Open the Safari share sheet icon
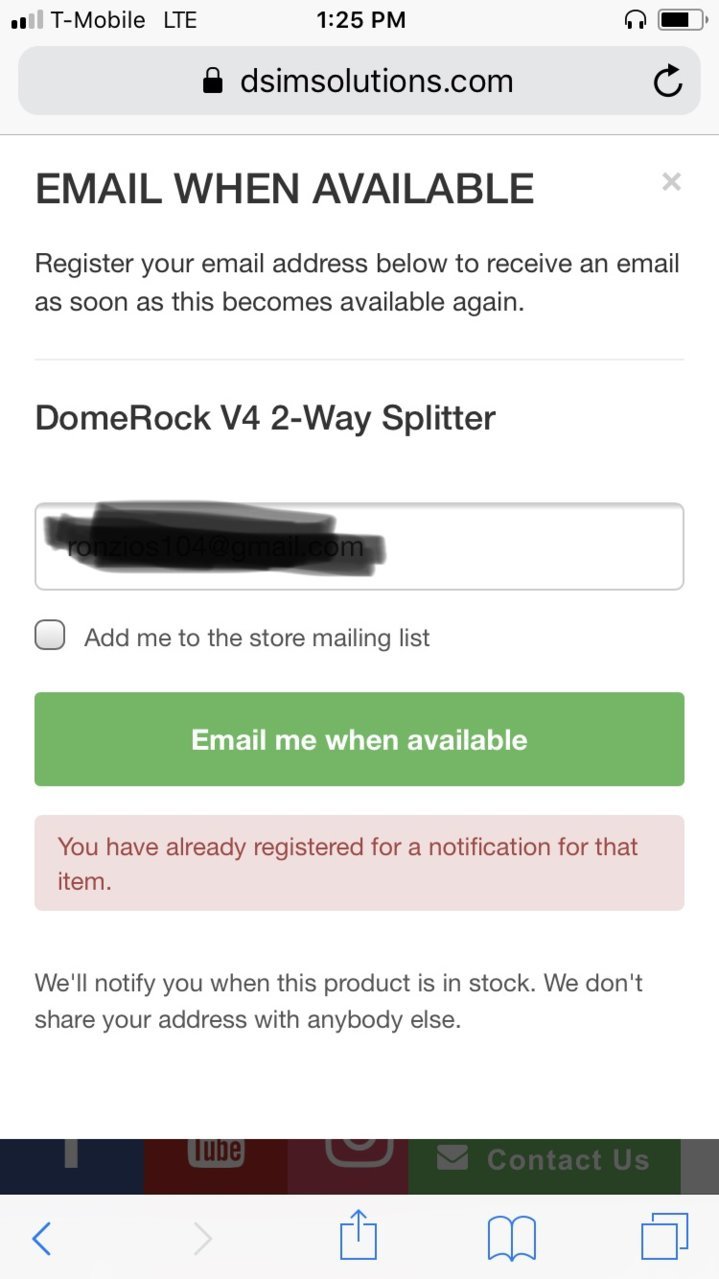Image resolution: width=719 pixels, height=1279 pixels. [358, 1235]
